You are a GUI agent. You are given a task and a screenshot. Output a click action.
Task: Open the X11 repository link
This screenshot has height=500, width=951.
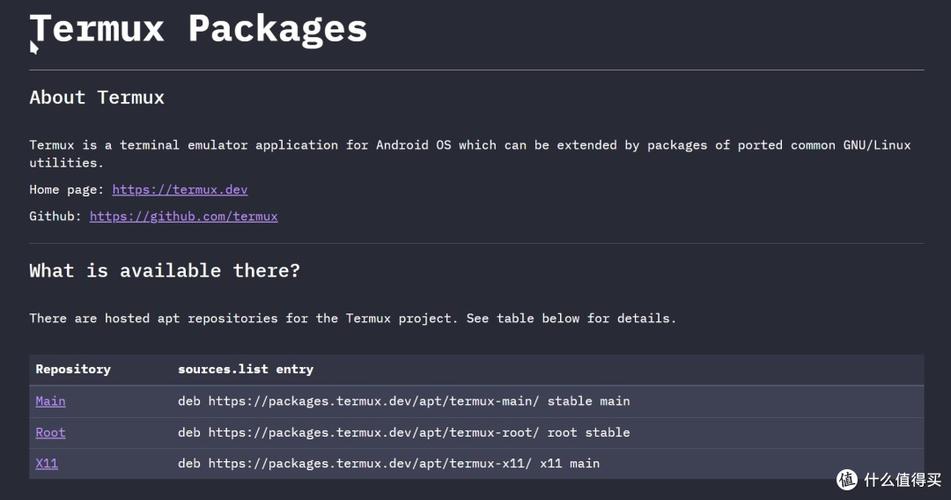47,464
